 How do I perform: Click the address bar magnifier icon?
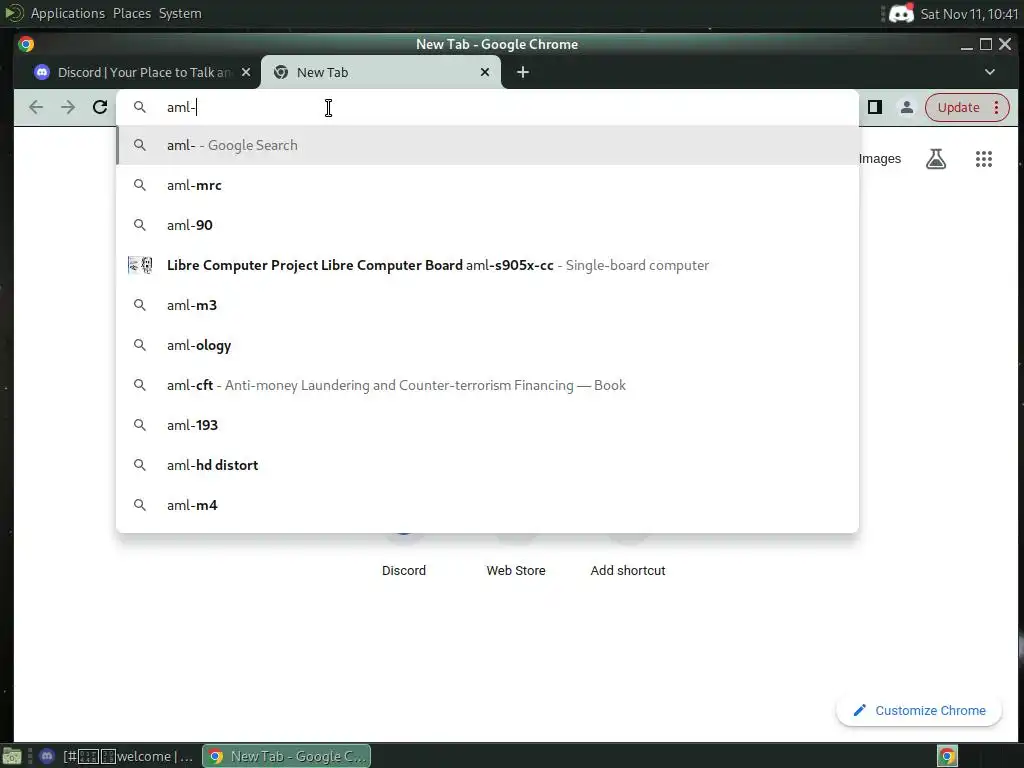point(140,106)
